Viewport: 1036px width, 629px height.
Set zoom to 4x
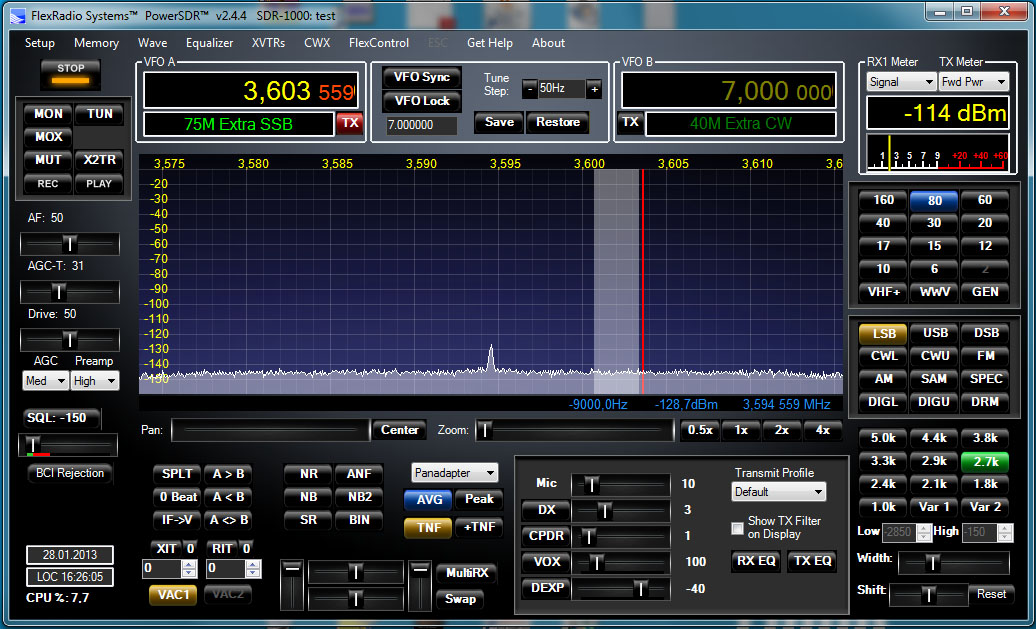coord(823,430)
